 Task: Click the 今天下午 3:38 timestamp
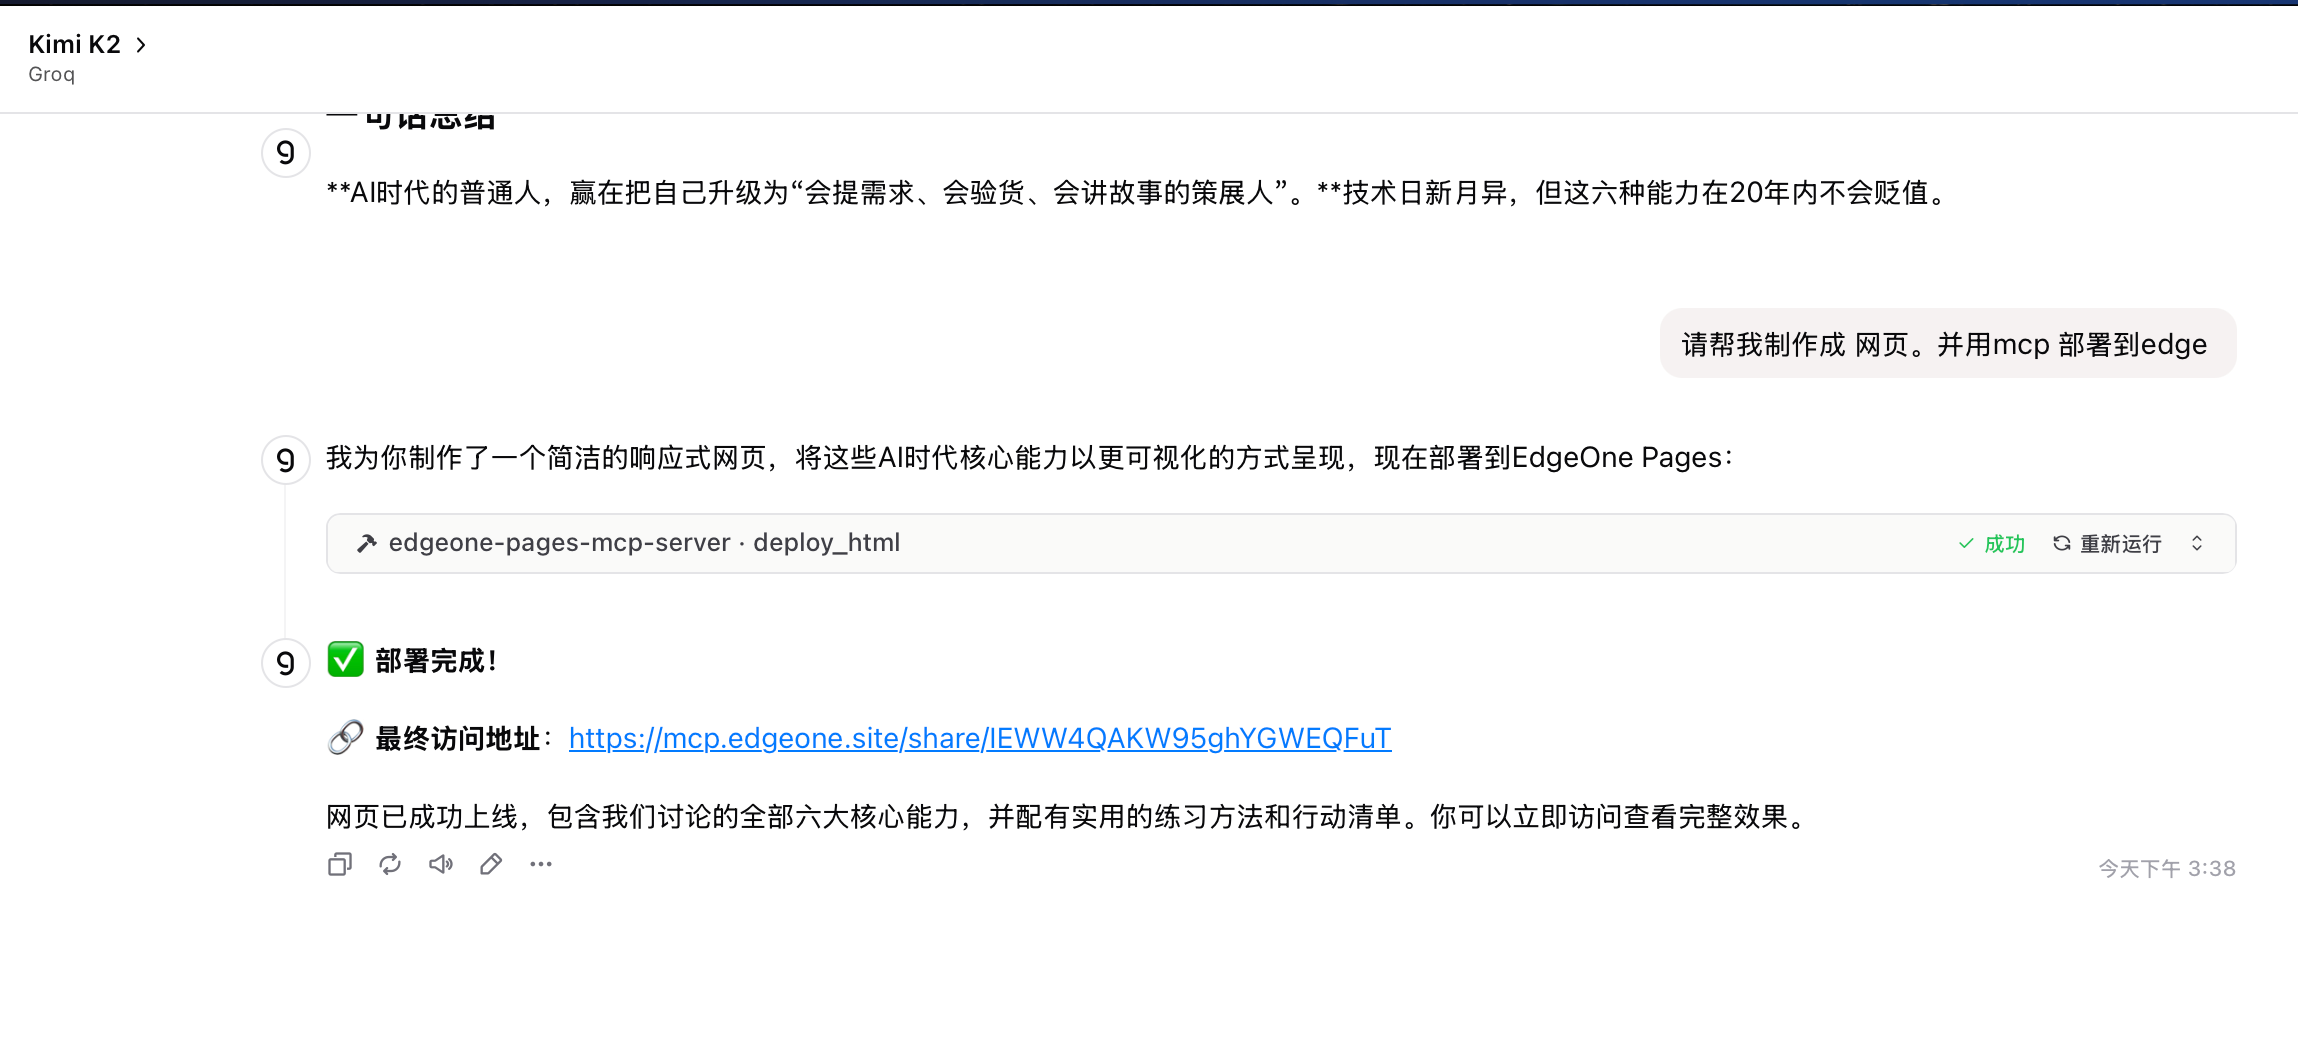[x=2167, y=868]
